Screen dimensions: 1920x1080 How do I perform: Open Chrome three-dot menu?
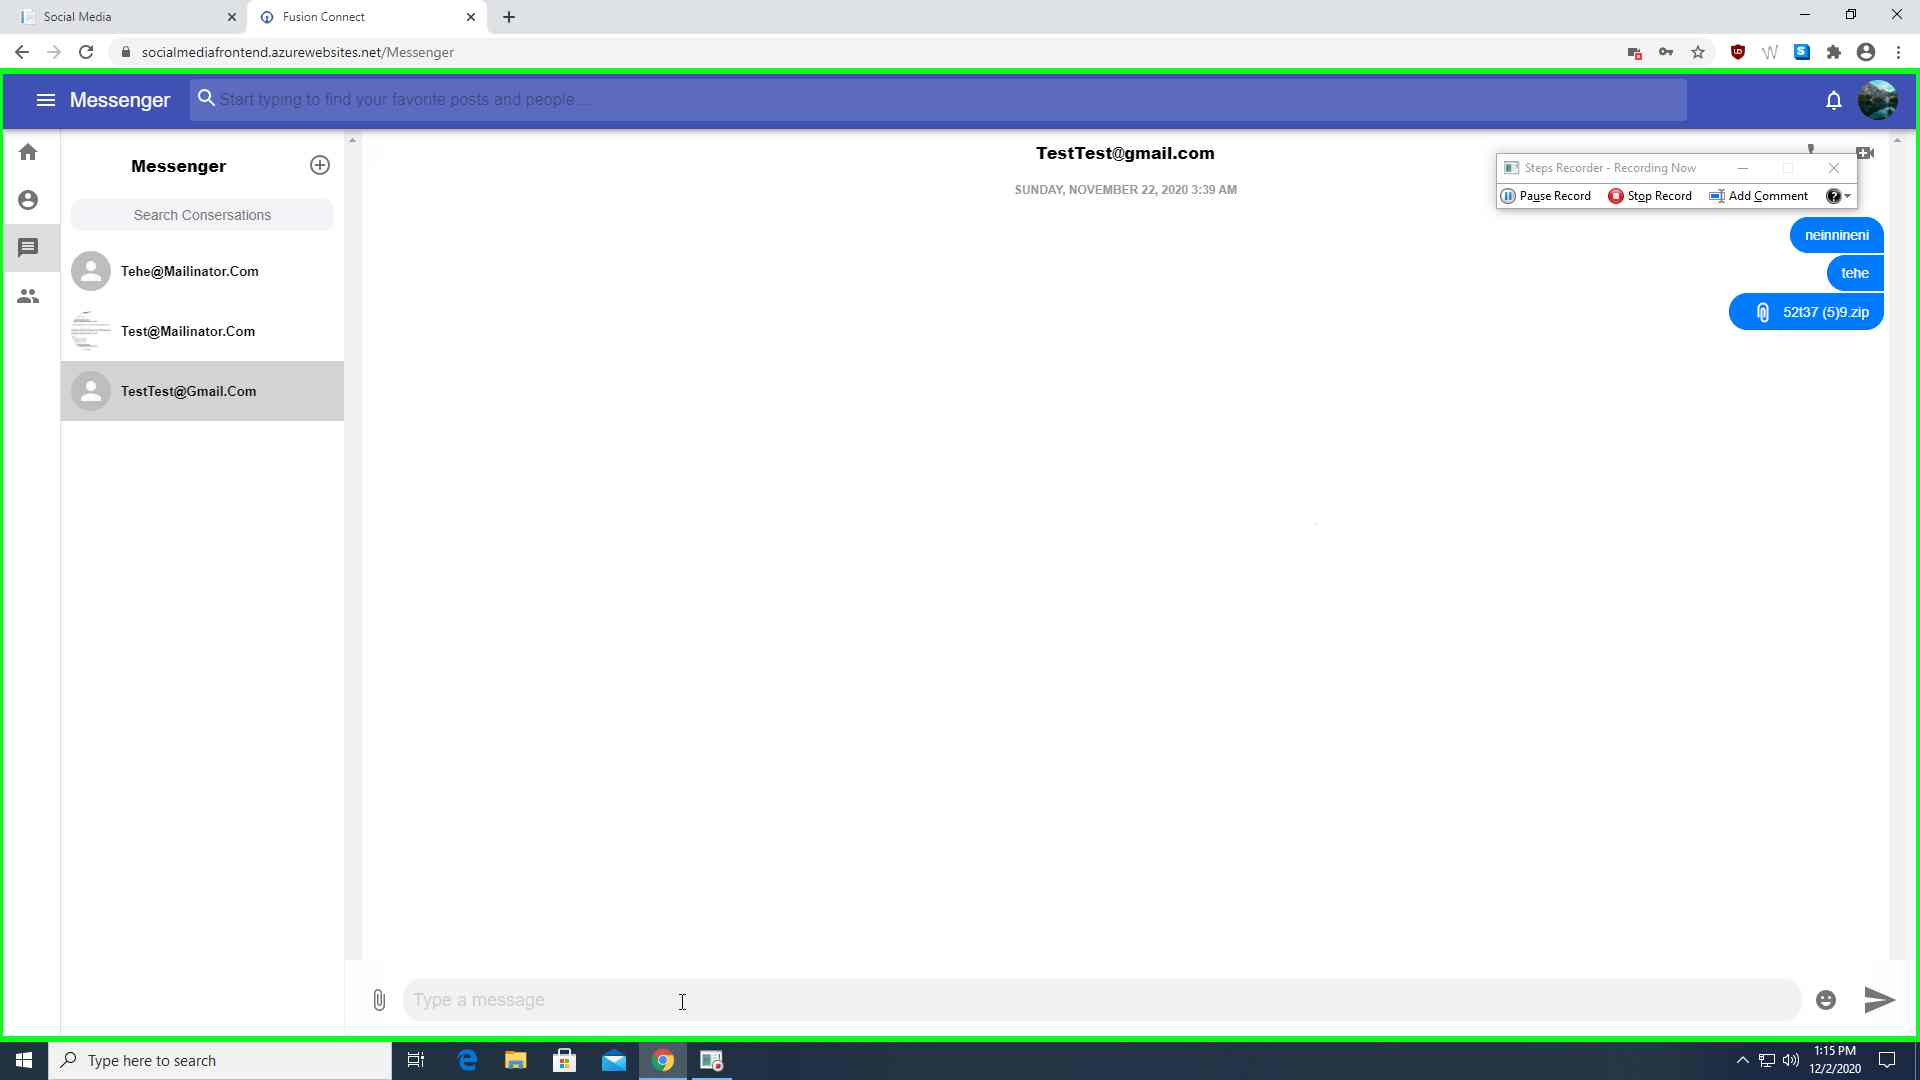tap(1898, 52)
